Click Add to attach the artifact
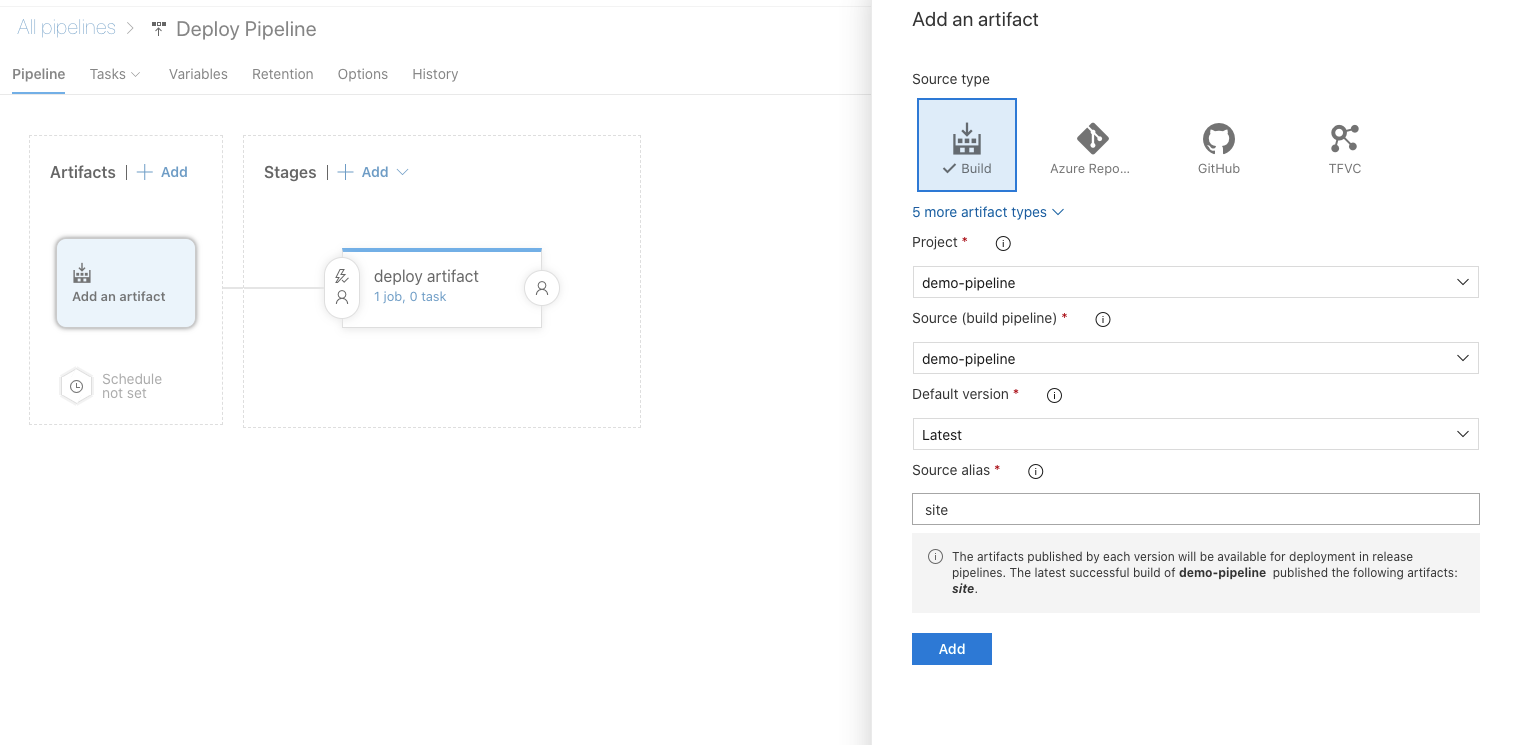Image resolution: width=1518 pixels, height=745 pixels. tap(951, 649)
